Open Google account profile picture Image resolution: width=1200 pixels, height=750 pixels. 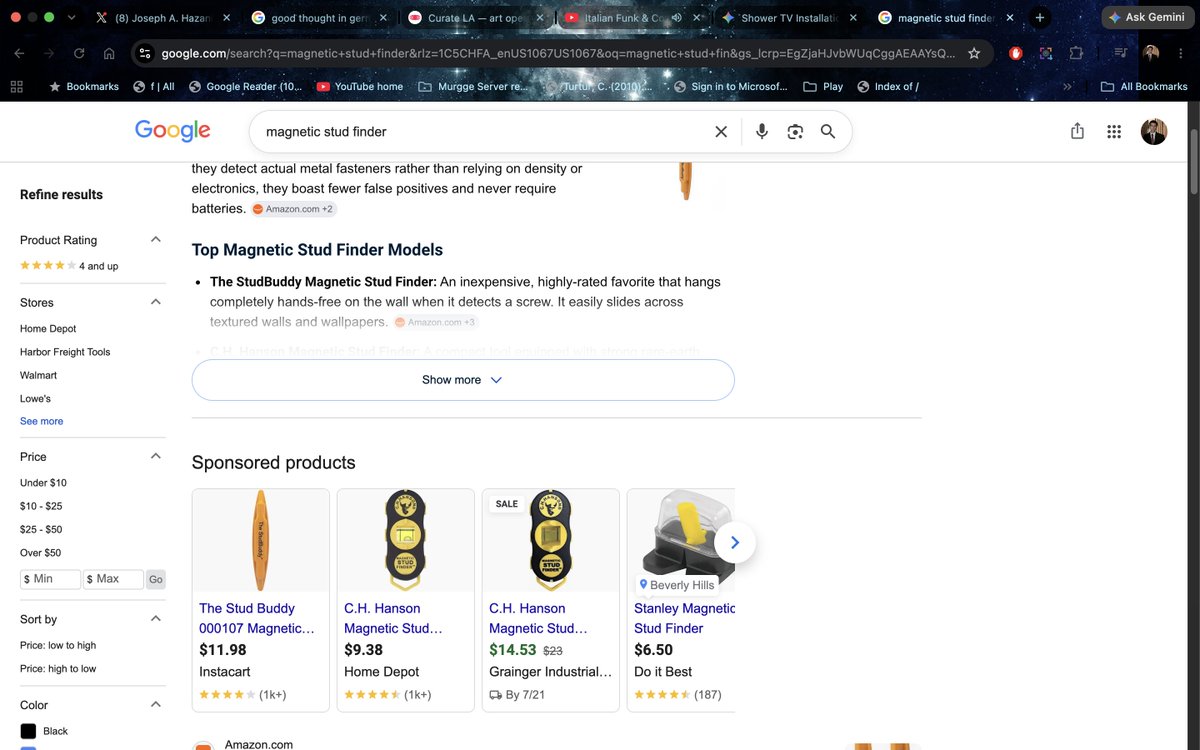(x=1154, y=132)
